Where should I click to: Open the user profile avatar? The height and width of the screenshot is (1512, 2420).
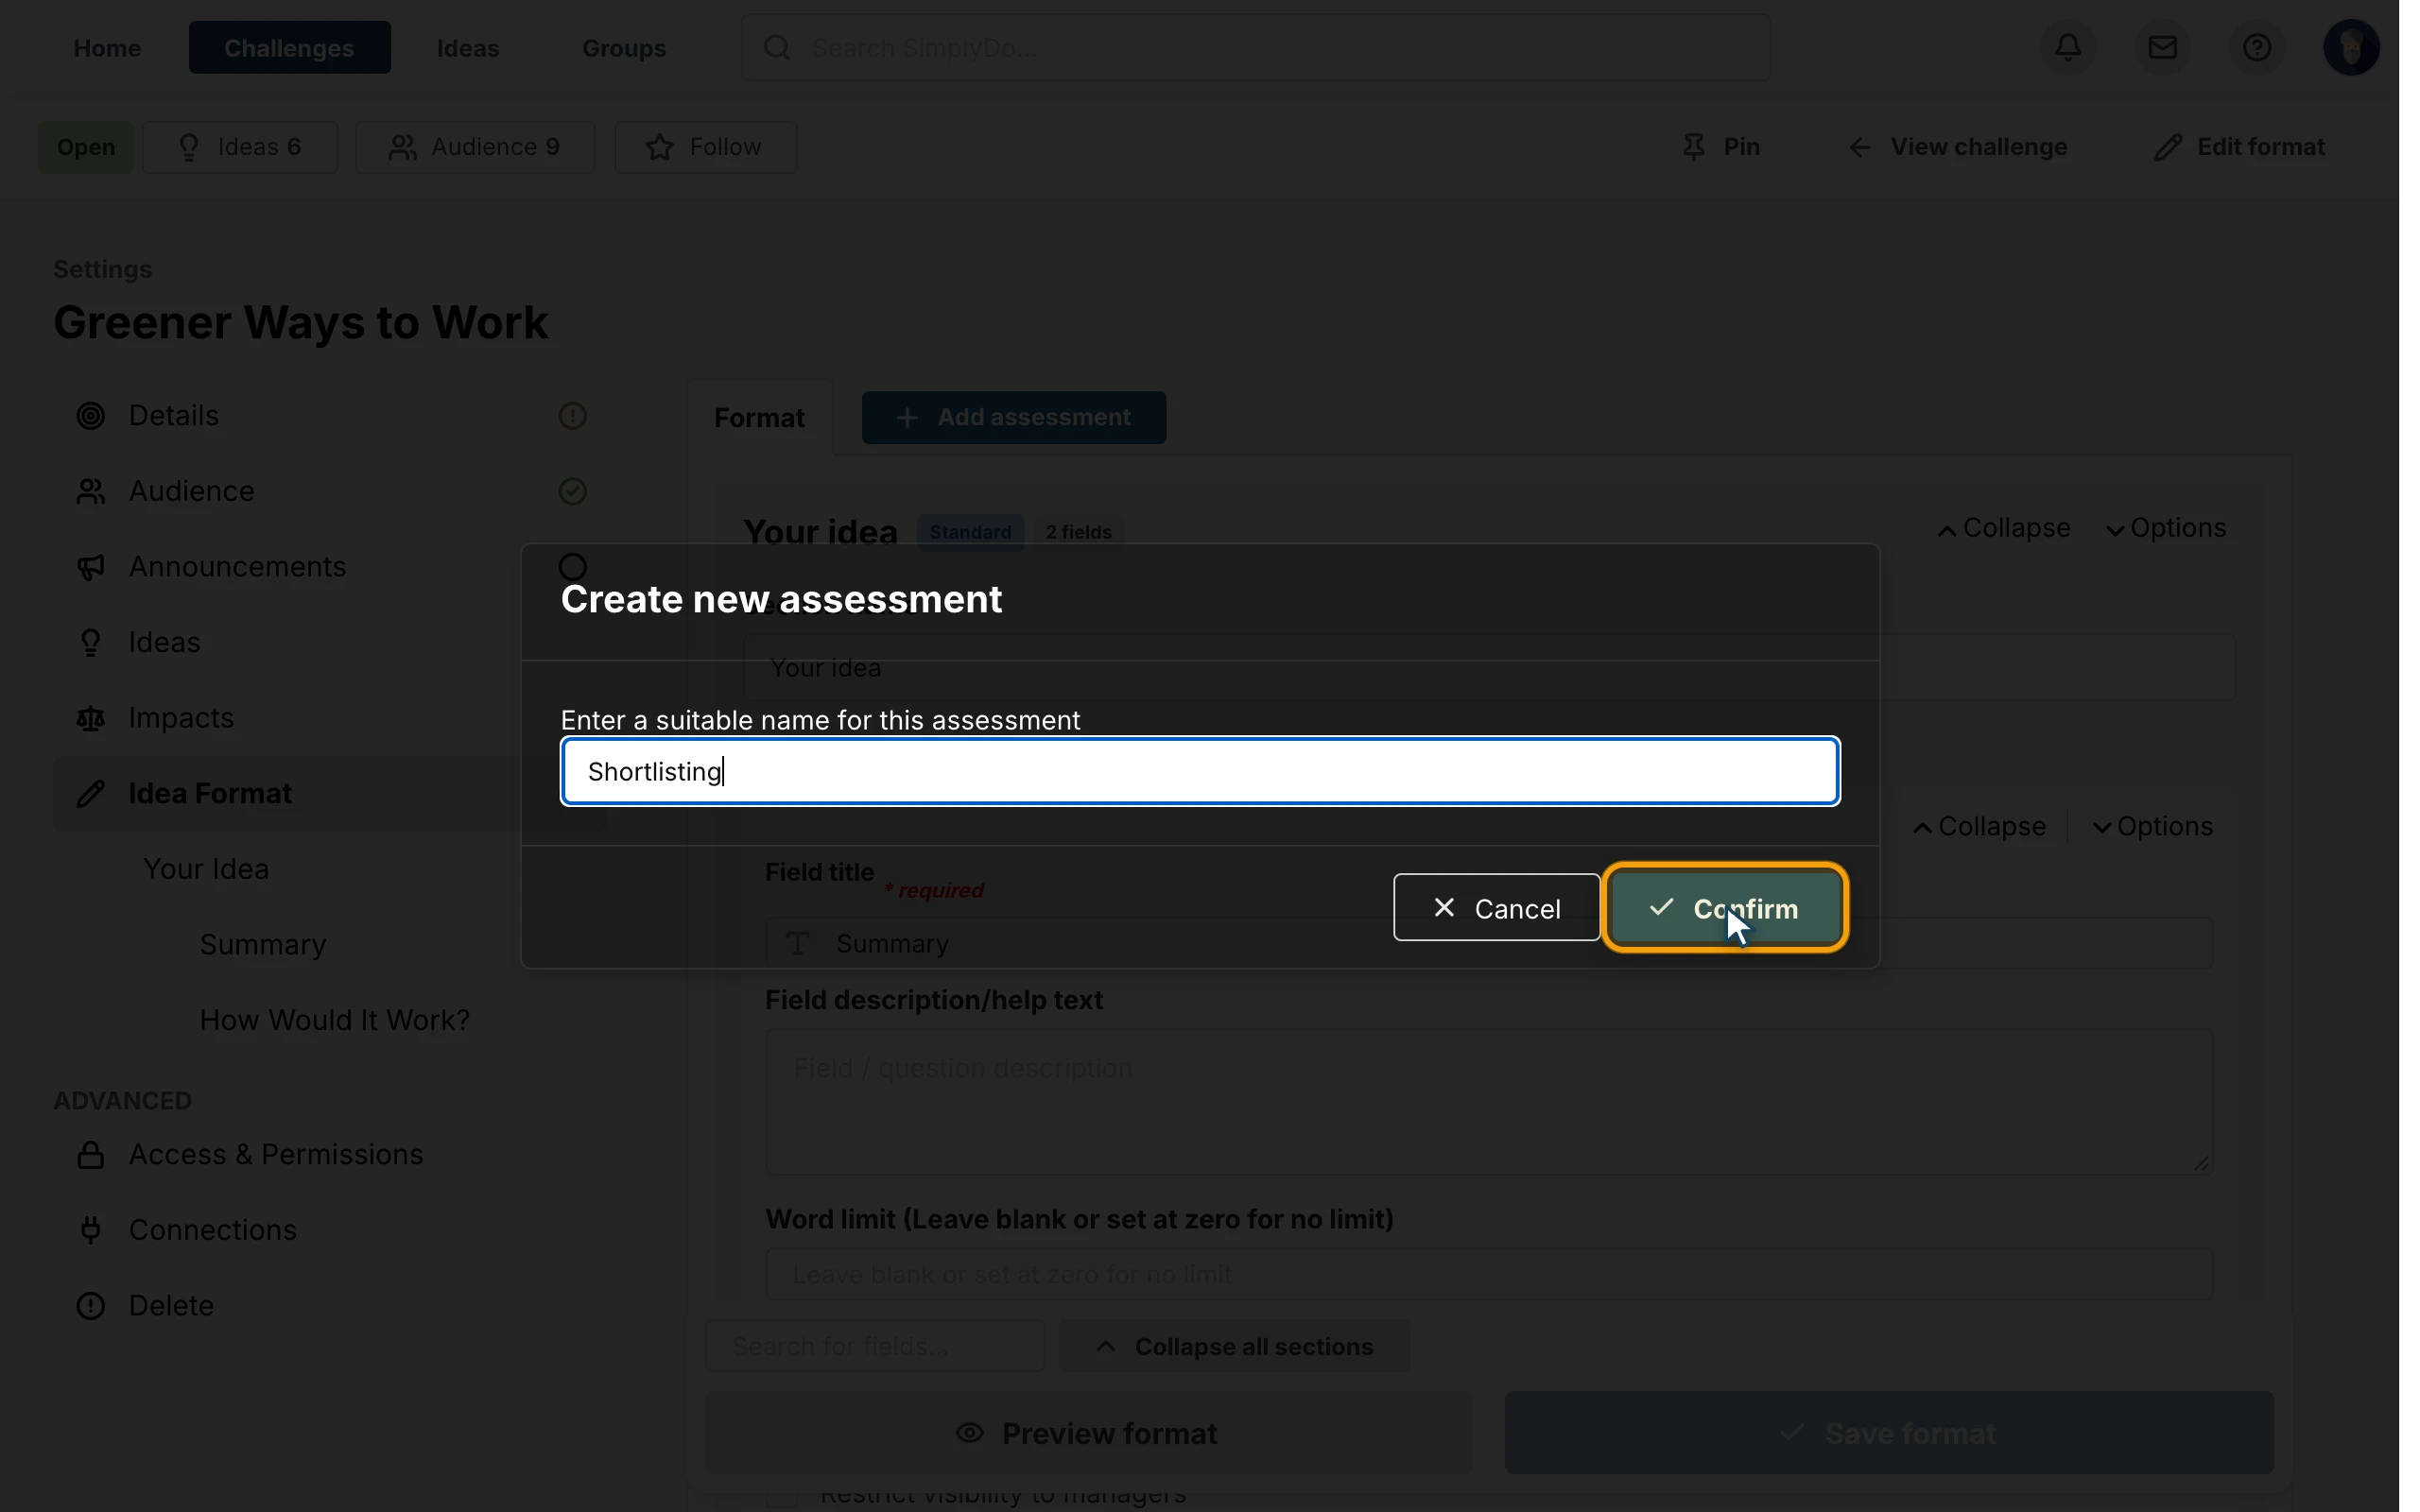[x=2350, y=47]
